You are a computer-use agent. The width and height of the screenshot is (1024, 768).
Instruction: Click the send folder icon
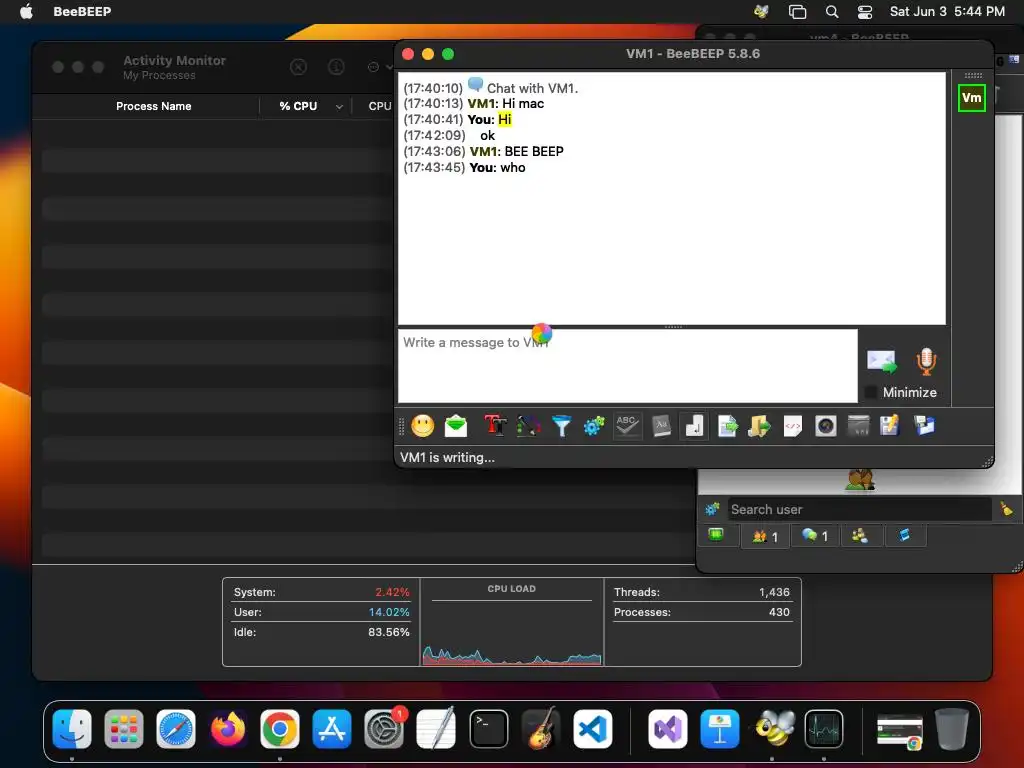click(x=759, y=426)
